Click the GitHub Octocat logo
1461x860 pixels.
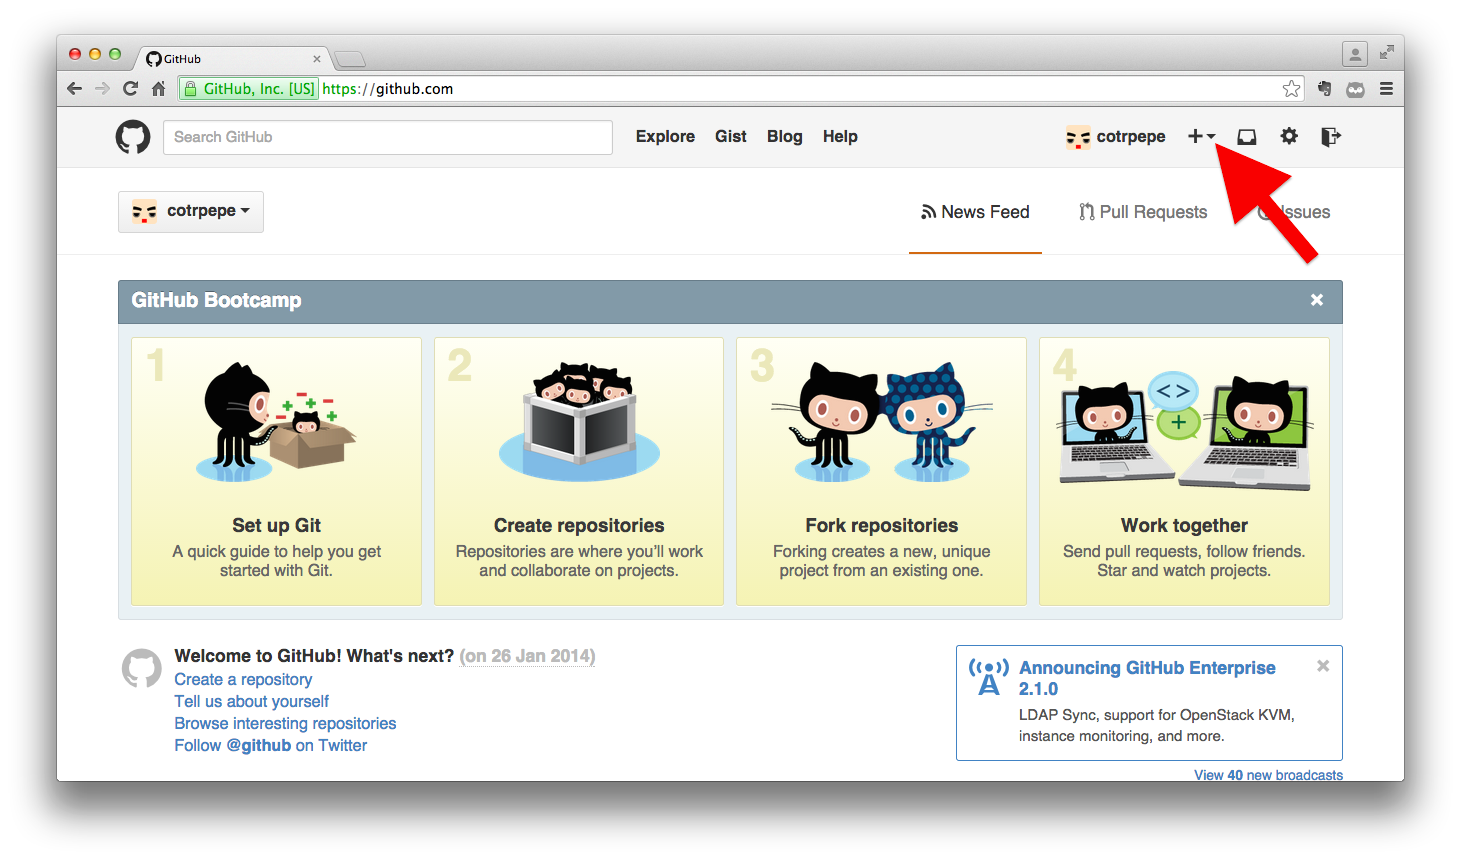[x=133, y=136]
